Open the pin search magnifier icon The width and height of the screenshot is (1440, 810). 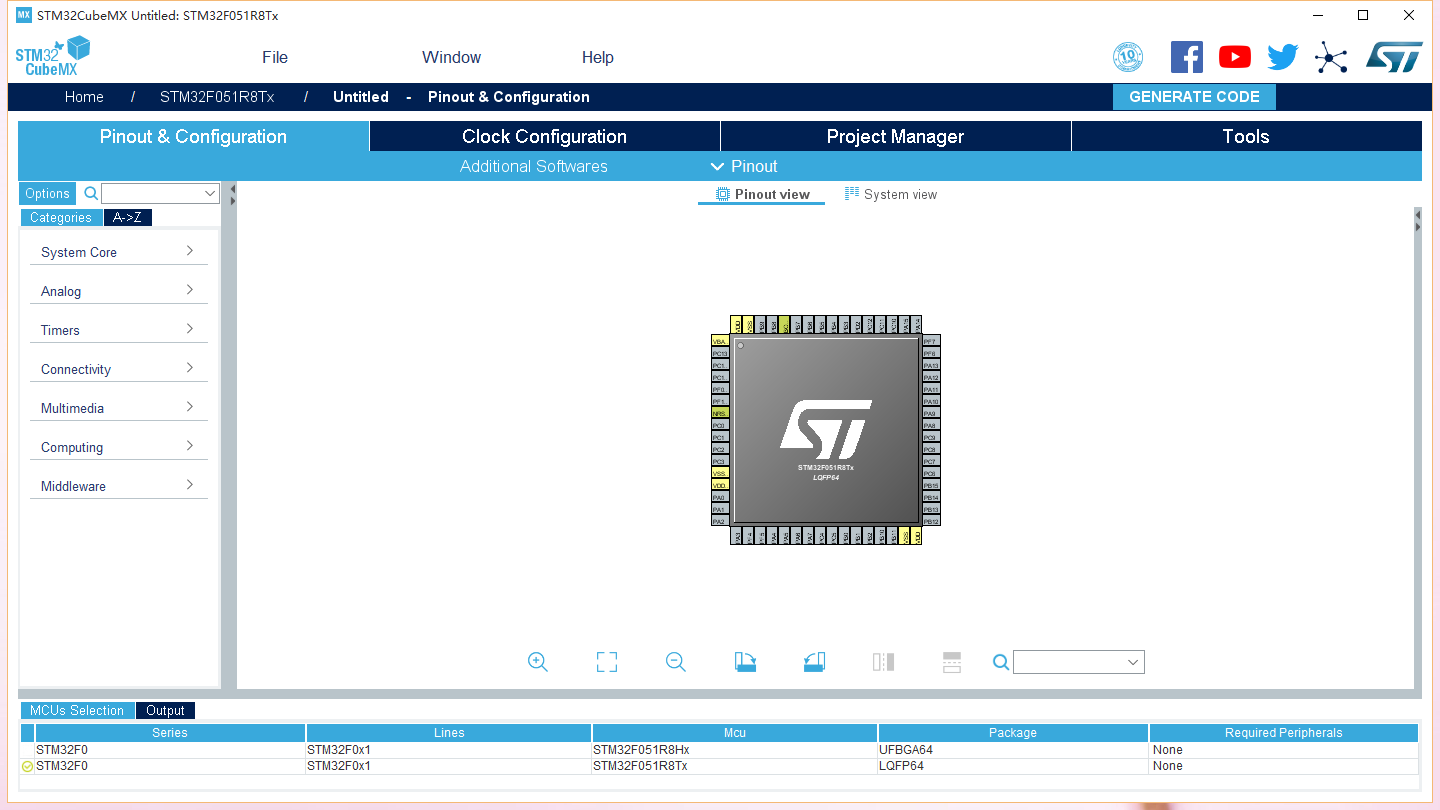(x=1000, y=661)
